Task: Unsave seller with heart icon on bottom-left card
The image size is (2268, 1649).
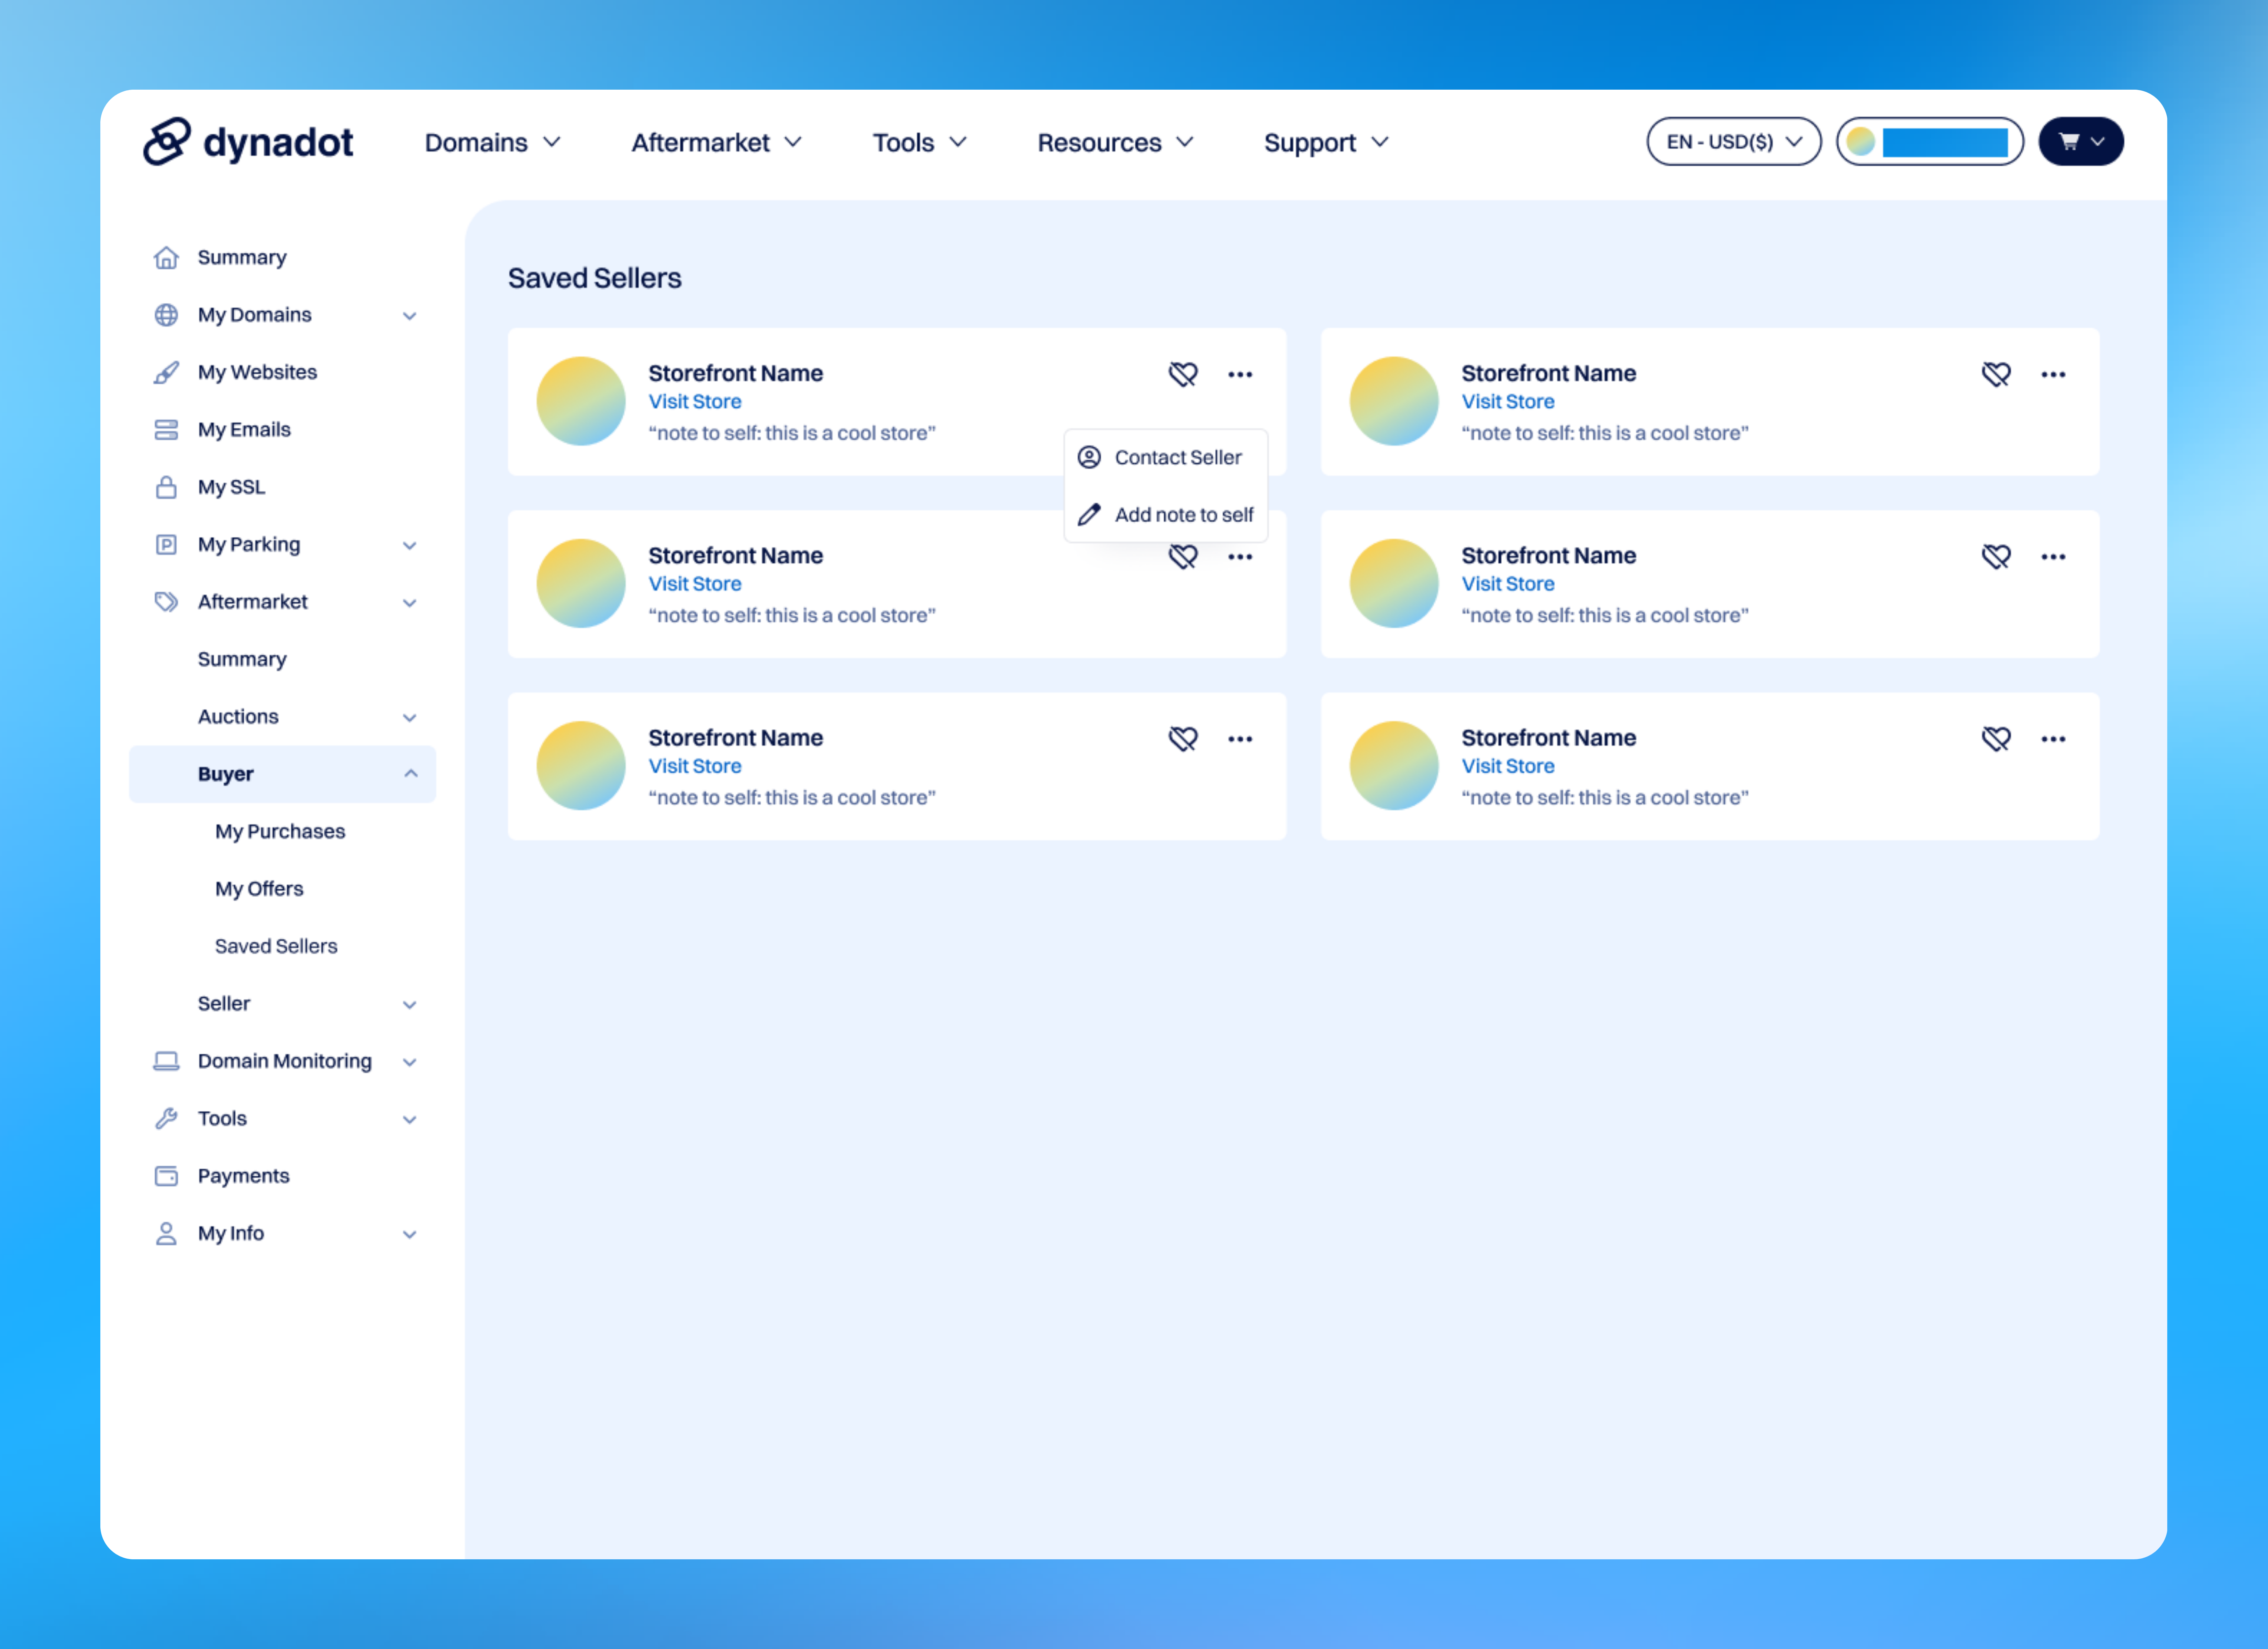Action: [1183, 739]
